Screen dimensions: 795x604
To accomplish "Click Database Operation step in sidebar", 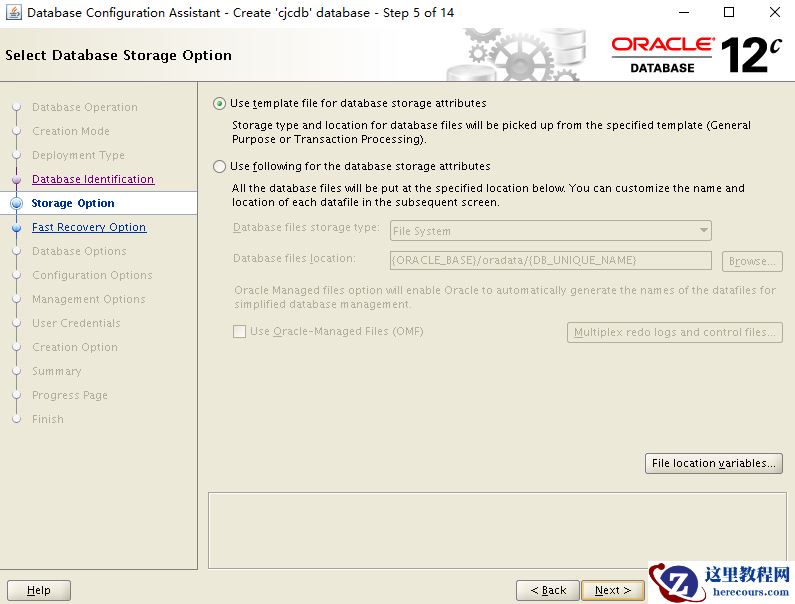I will (85, 107).
